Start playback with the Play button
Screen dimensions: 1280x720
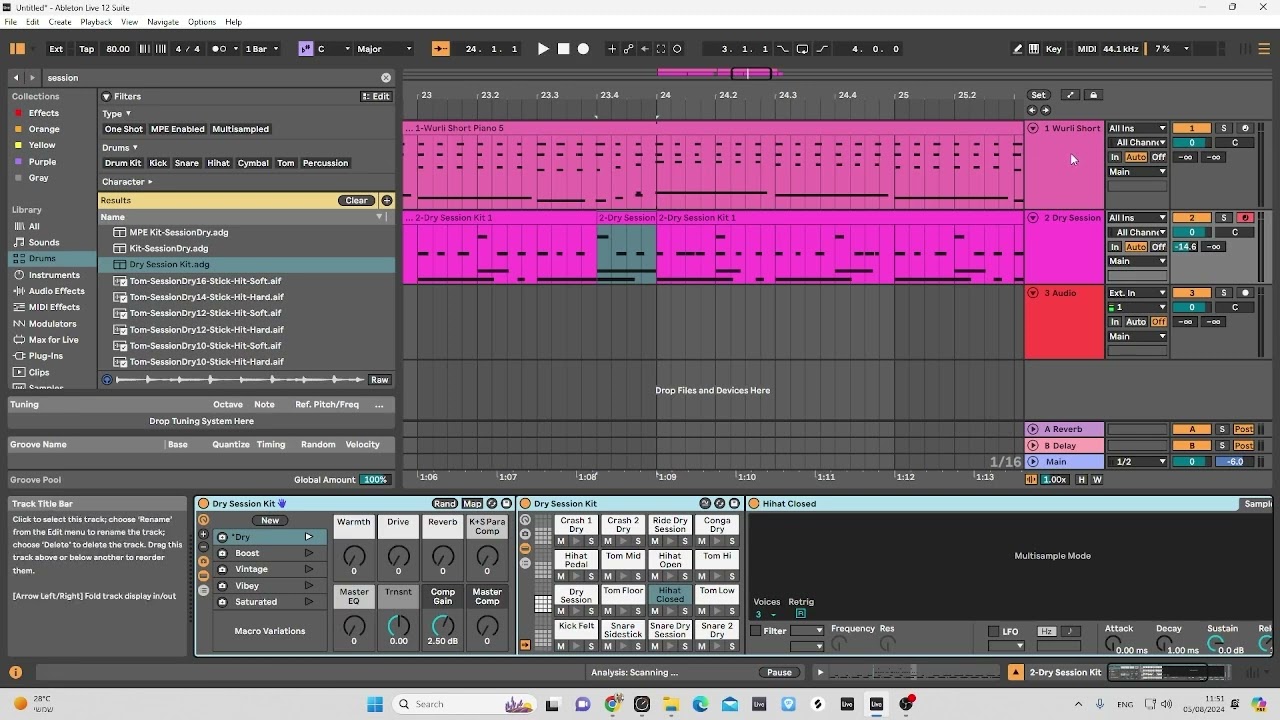[x=543, y=49]
